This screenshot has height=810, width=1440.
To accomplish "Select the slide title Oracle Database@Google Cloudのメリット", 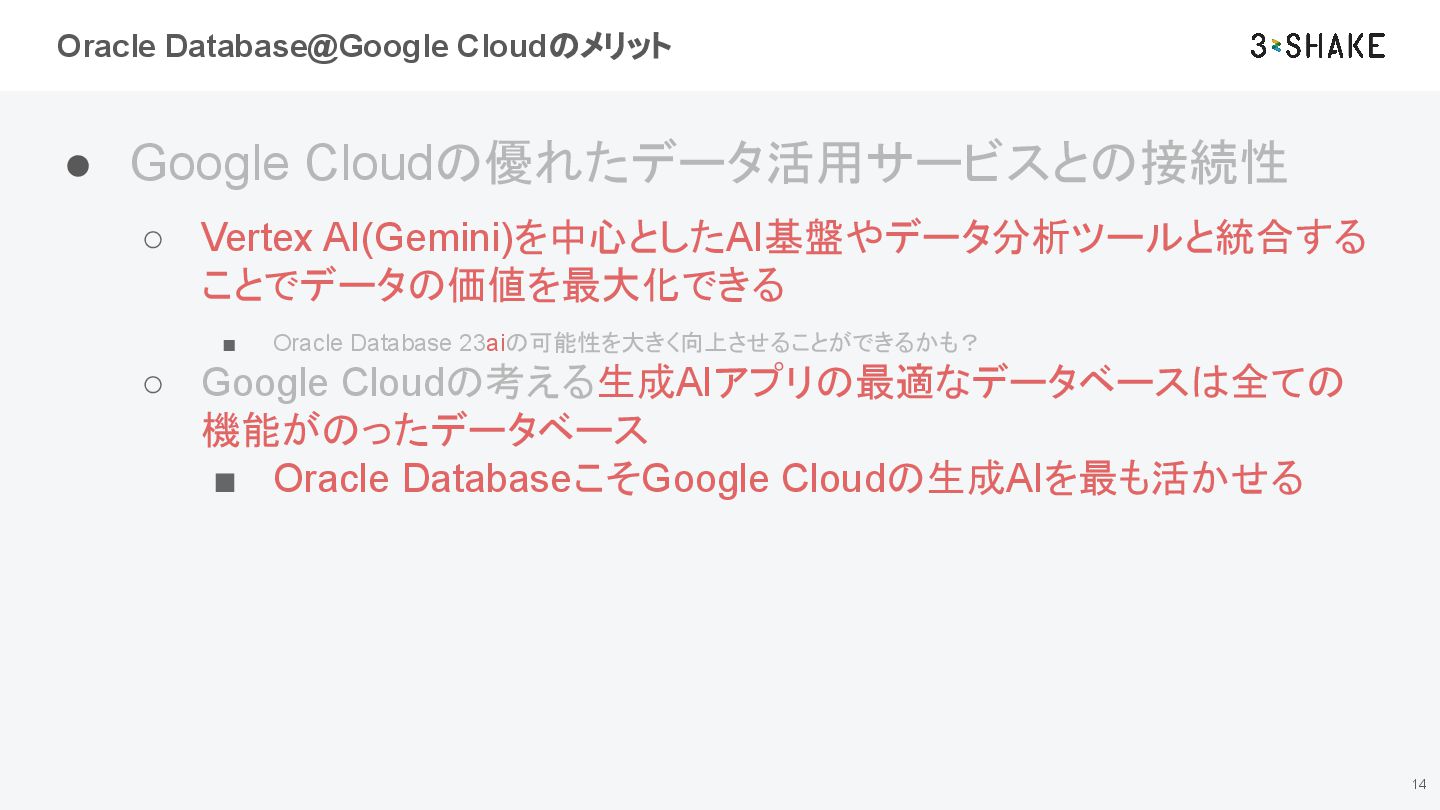I will (x=364, y=46).
